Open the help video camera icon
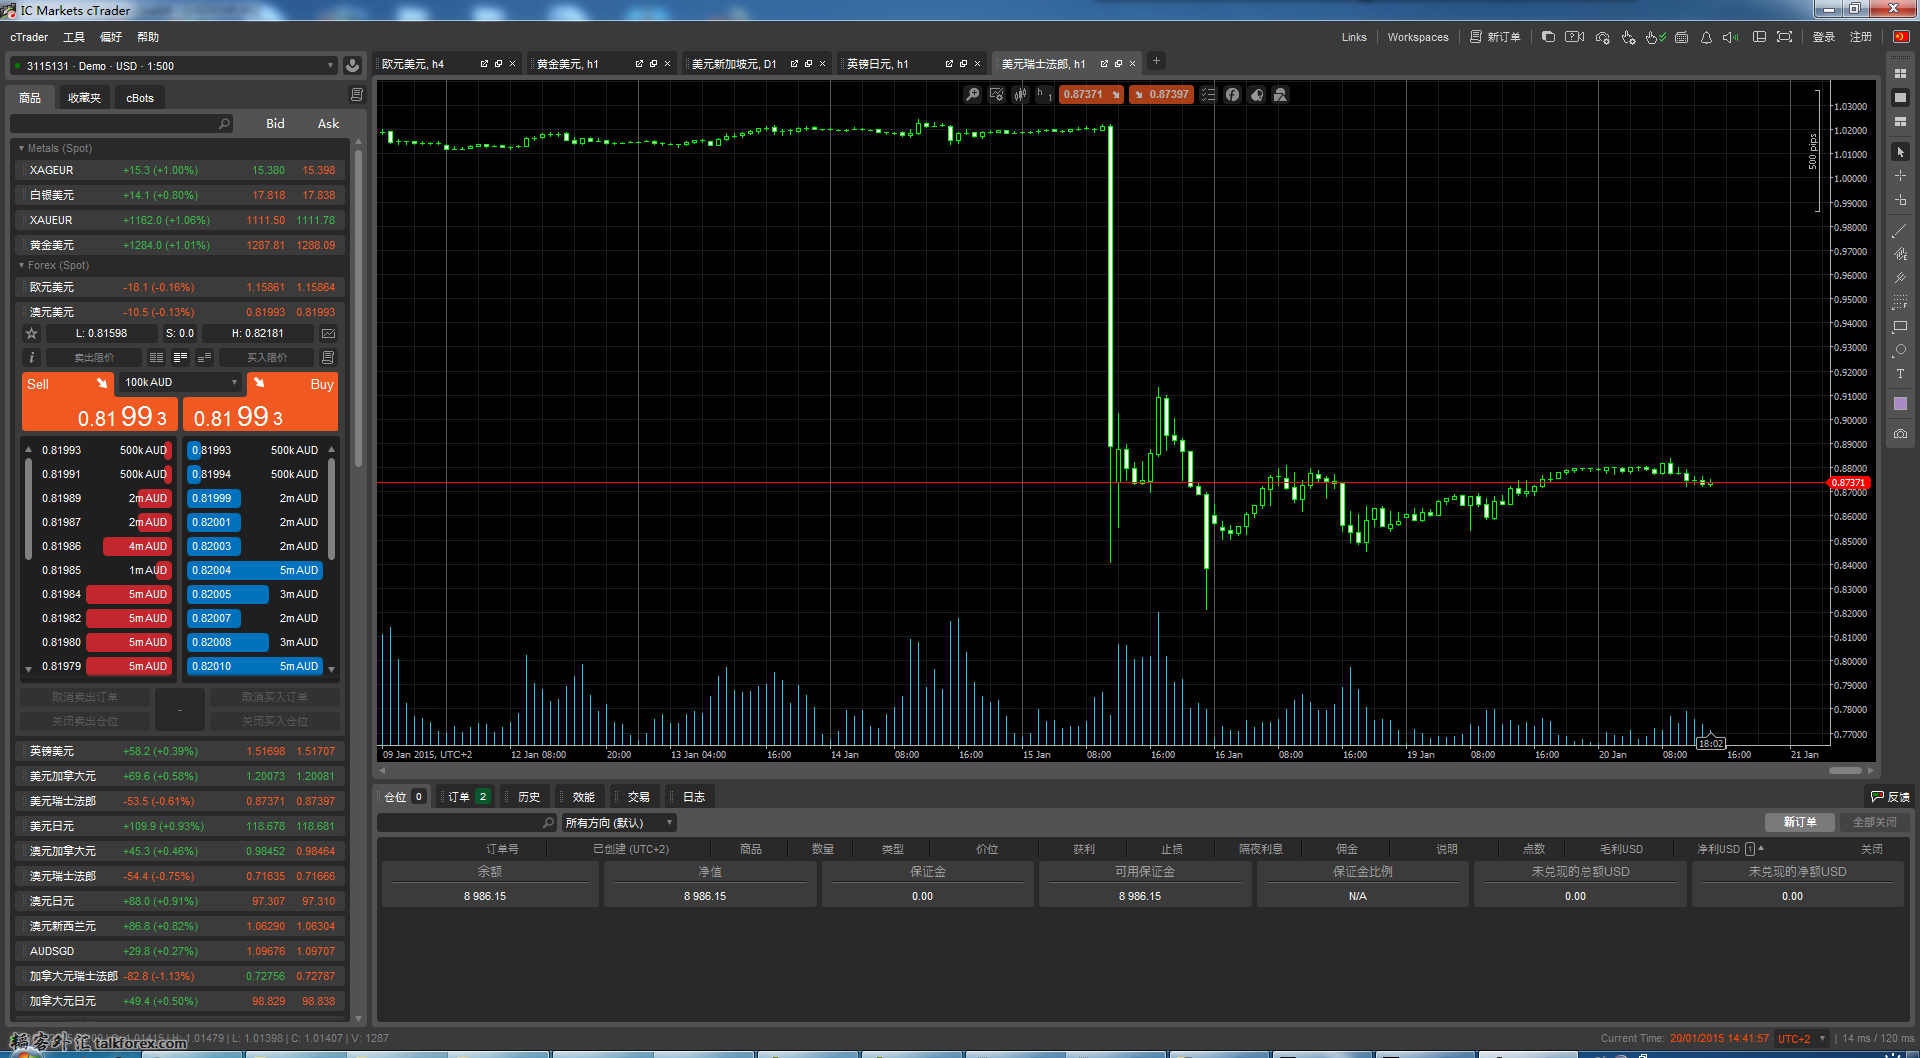1920x1058 pixels. click(1574, 37)
